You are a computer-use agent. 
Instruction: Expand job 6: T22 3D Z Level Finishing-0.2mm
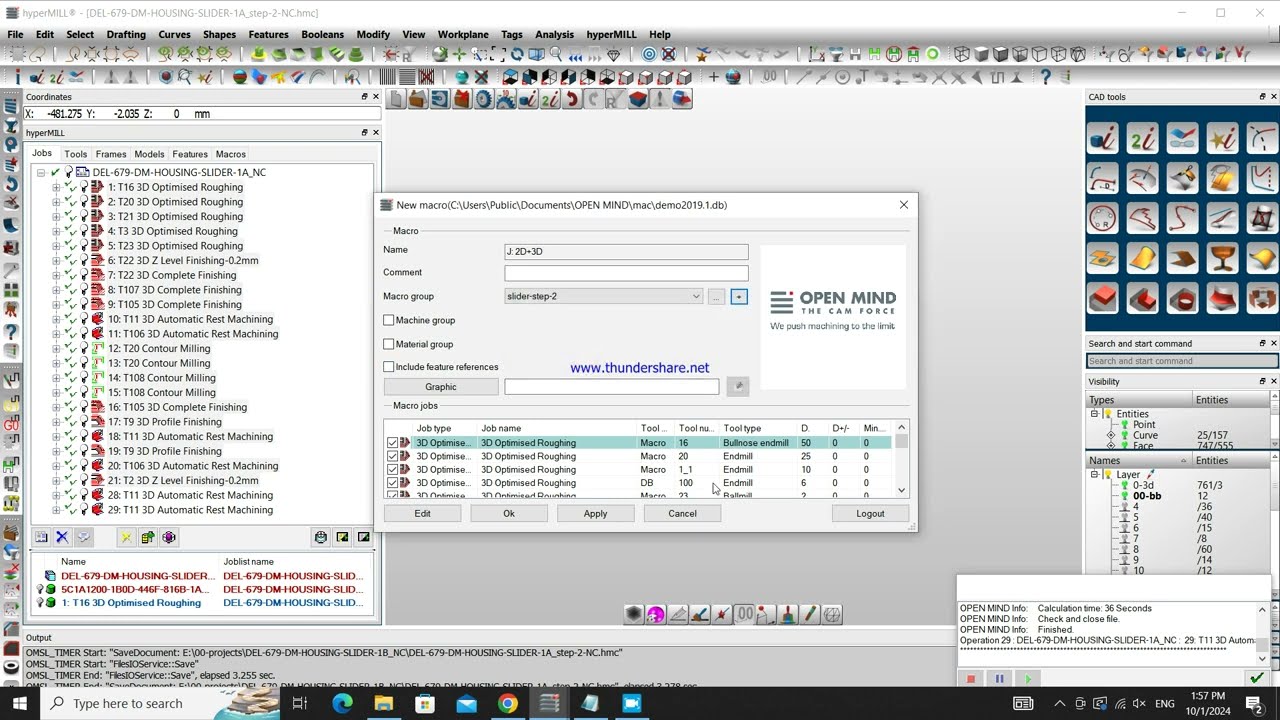pos(57,260)
